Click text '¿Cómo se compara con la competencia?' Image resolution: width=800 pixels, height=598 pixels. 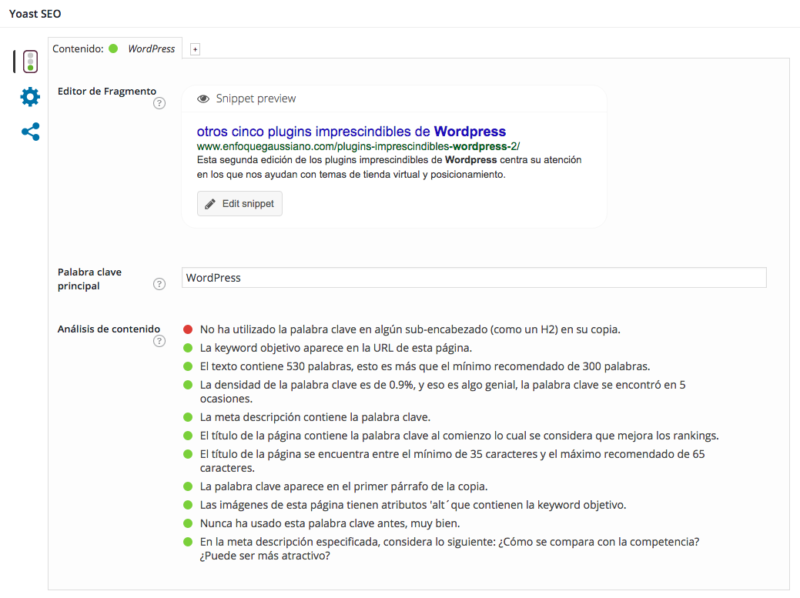(599, 542)
